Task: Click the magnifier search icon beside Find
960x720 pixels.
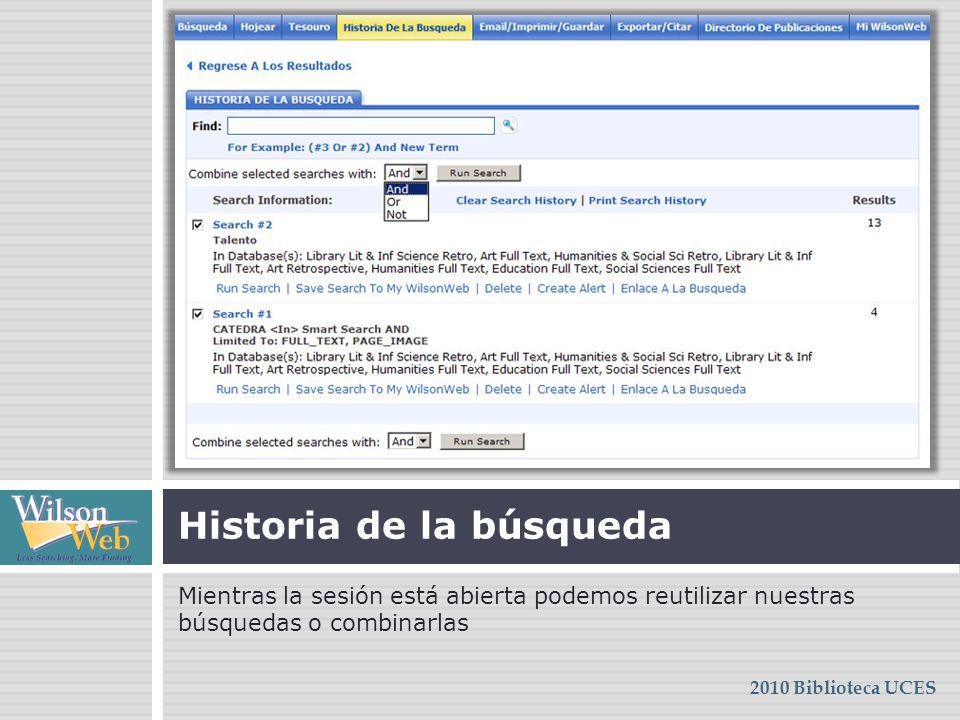Action: pos(508,126)
